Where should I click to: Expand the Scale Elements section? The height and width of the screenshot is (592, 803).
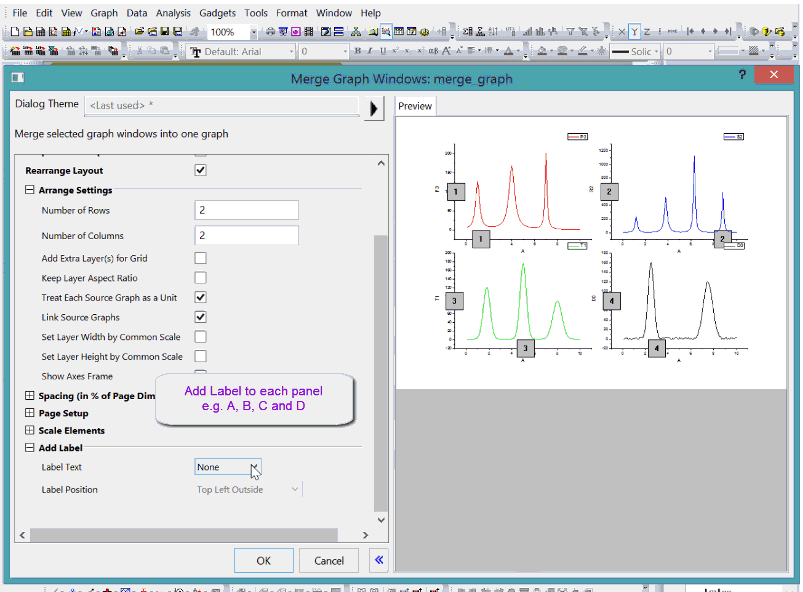(x=30, y=430)
